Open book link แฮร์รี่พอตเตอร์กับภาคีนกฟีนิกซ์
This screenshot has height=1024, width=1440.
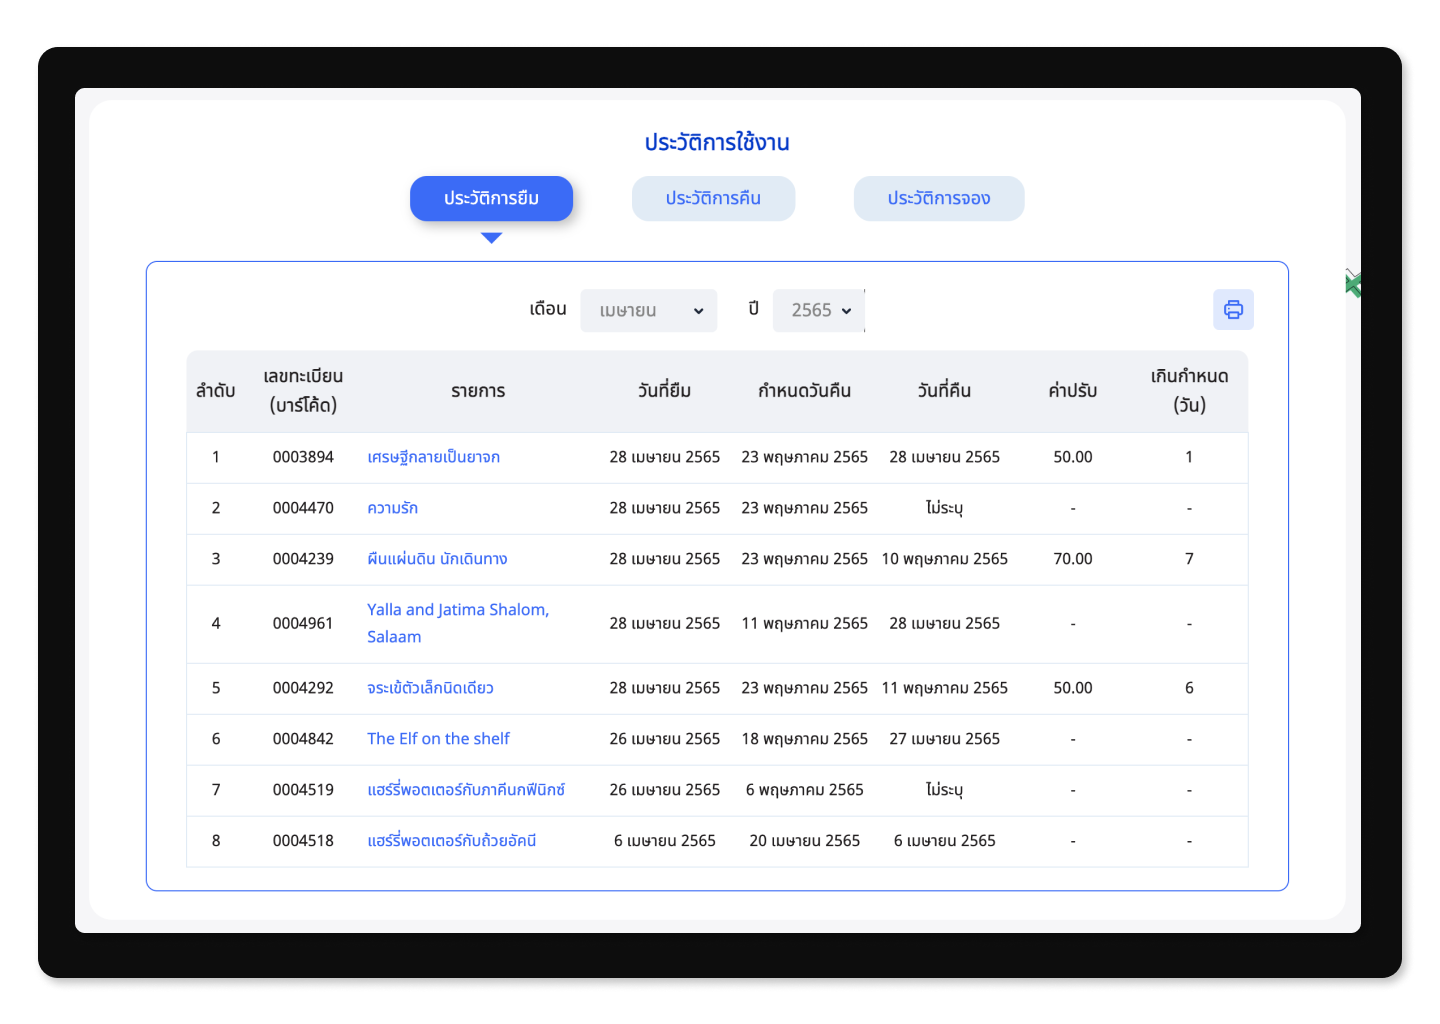coord(466,790)
